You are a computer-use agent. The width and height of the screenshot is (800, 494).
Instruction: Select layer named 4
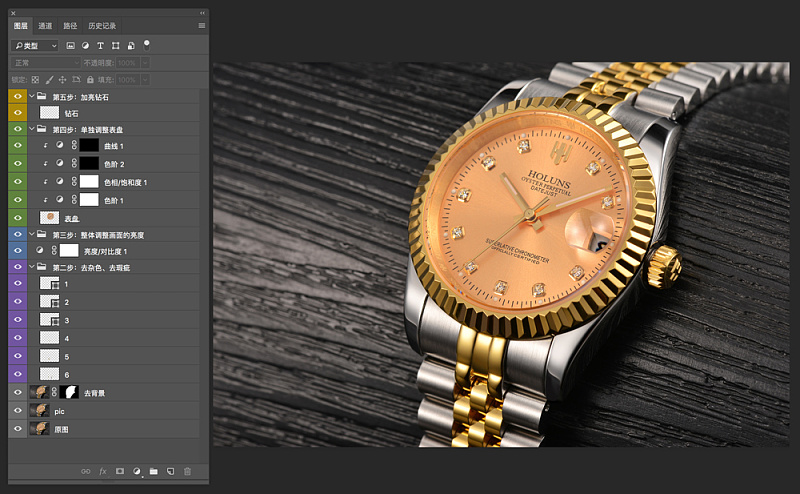[x=67, y=338]
